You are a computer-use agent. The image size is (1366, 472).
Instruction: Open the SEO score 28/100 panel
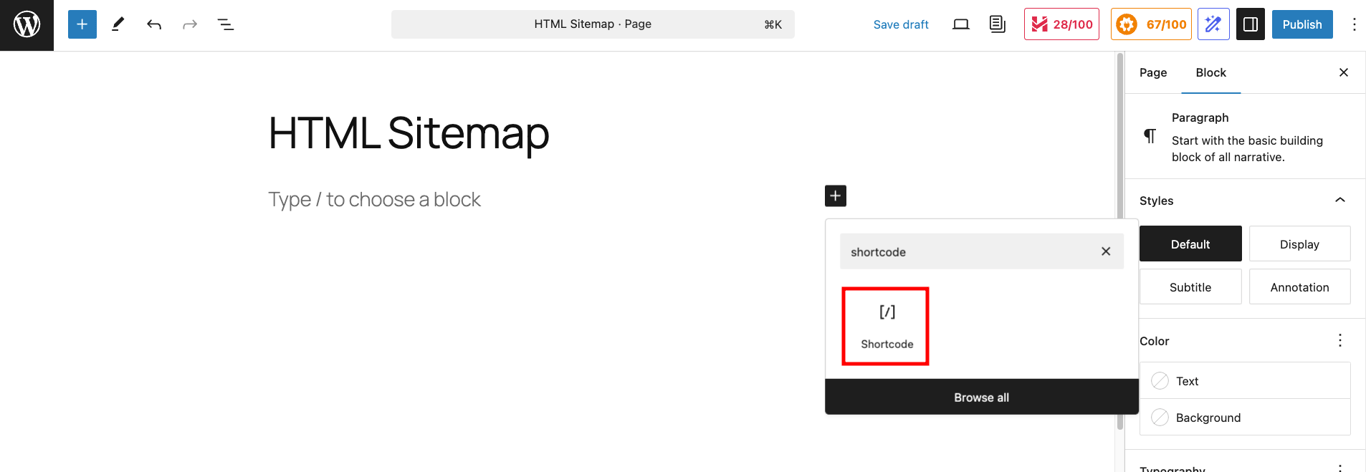pyautogui.click(x=1061, y=24)
